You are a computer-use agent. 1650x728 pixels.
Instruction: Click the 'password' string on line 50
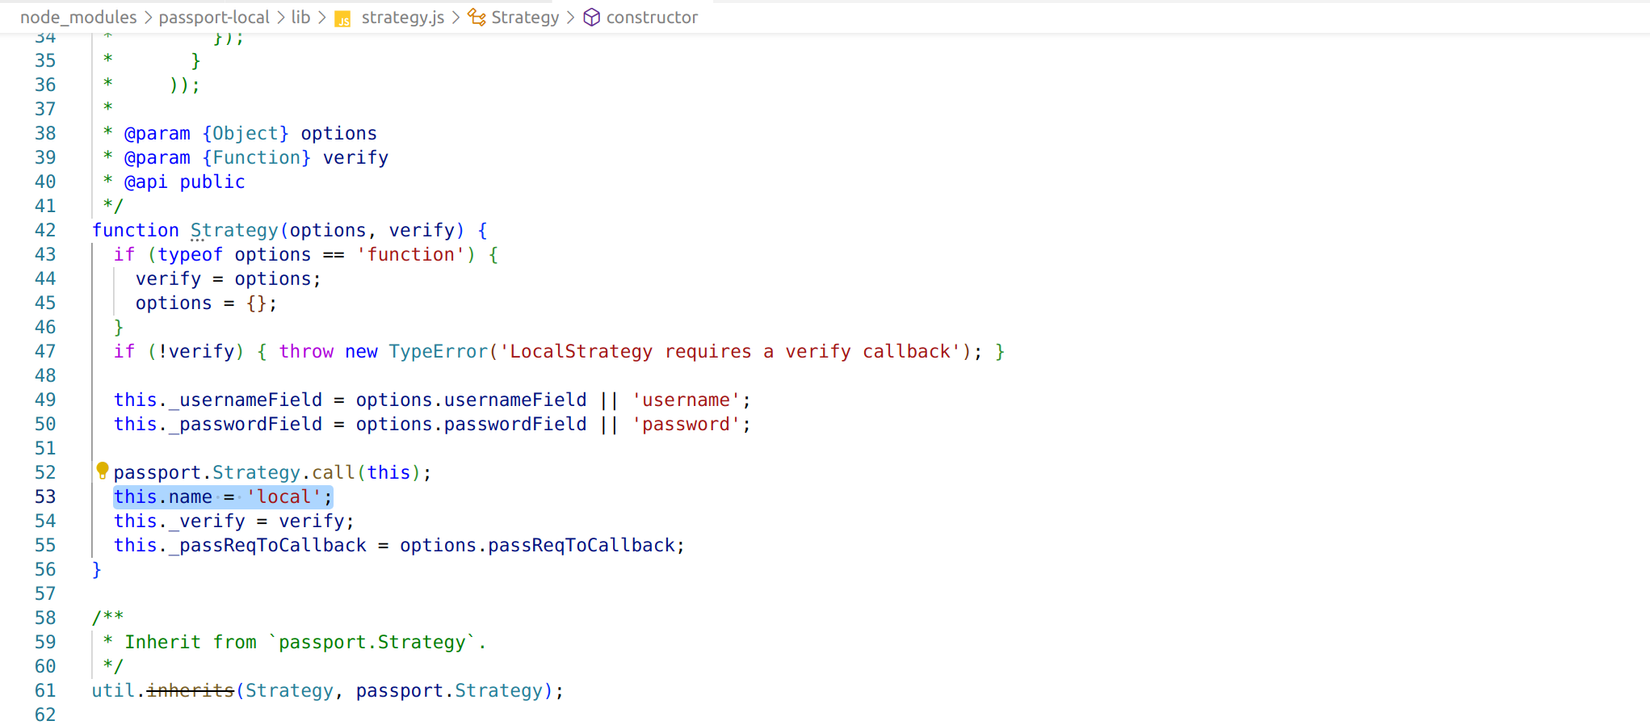[686, 424]
